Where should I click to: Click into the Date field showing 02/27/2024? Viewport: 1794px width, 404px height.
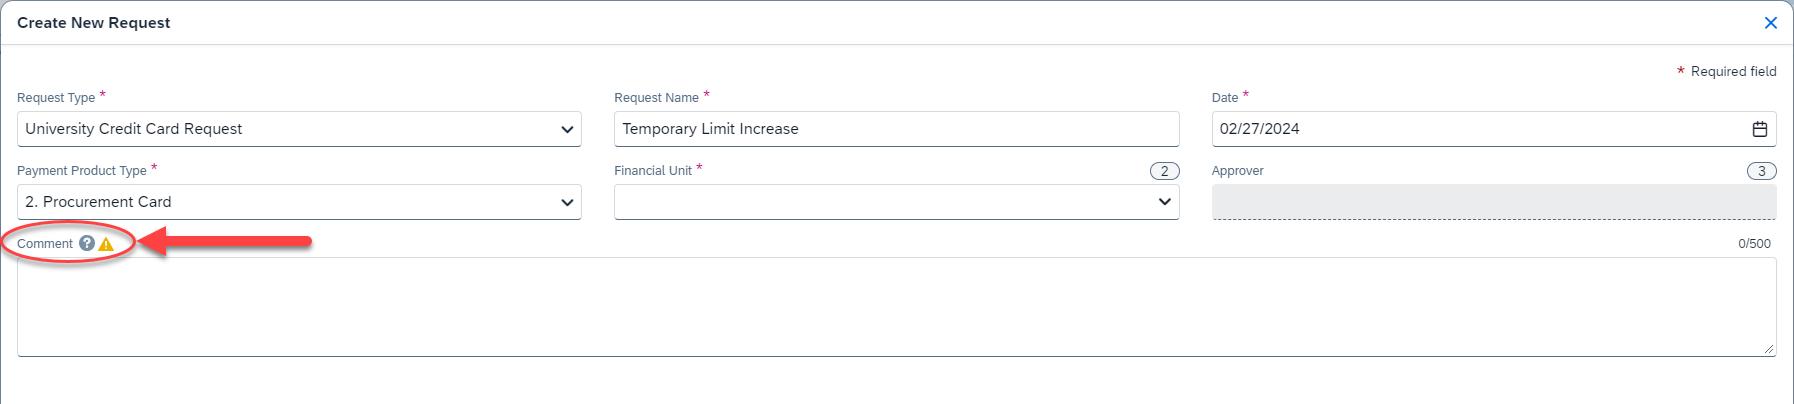1470,129
